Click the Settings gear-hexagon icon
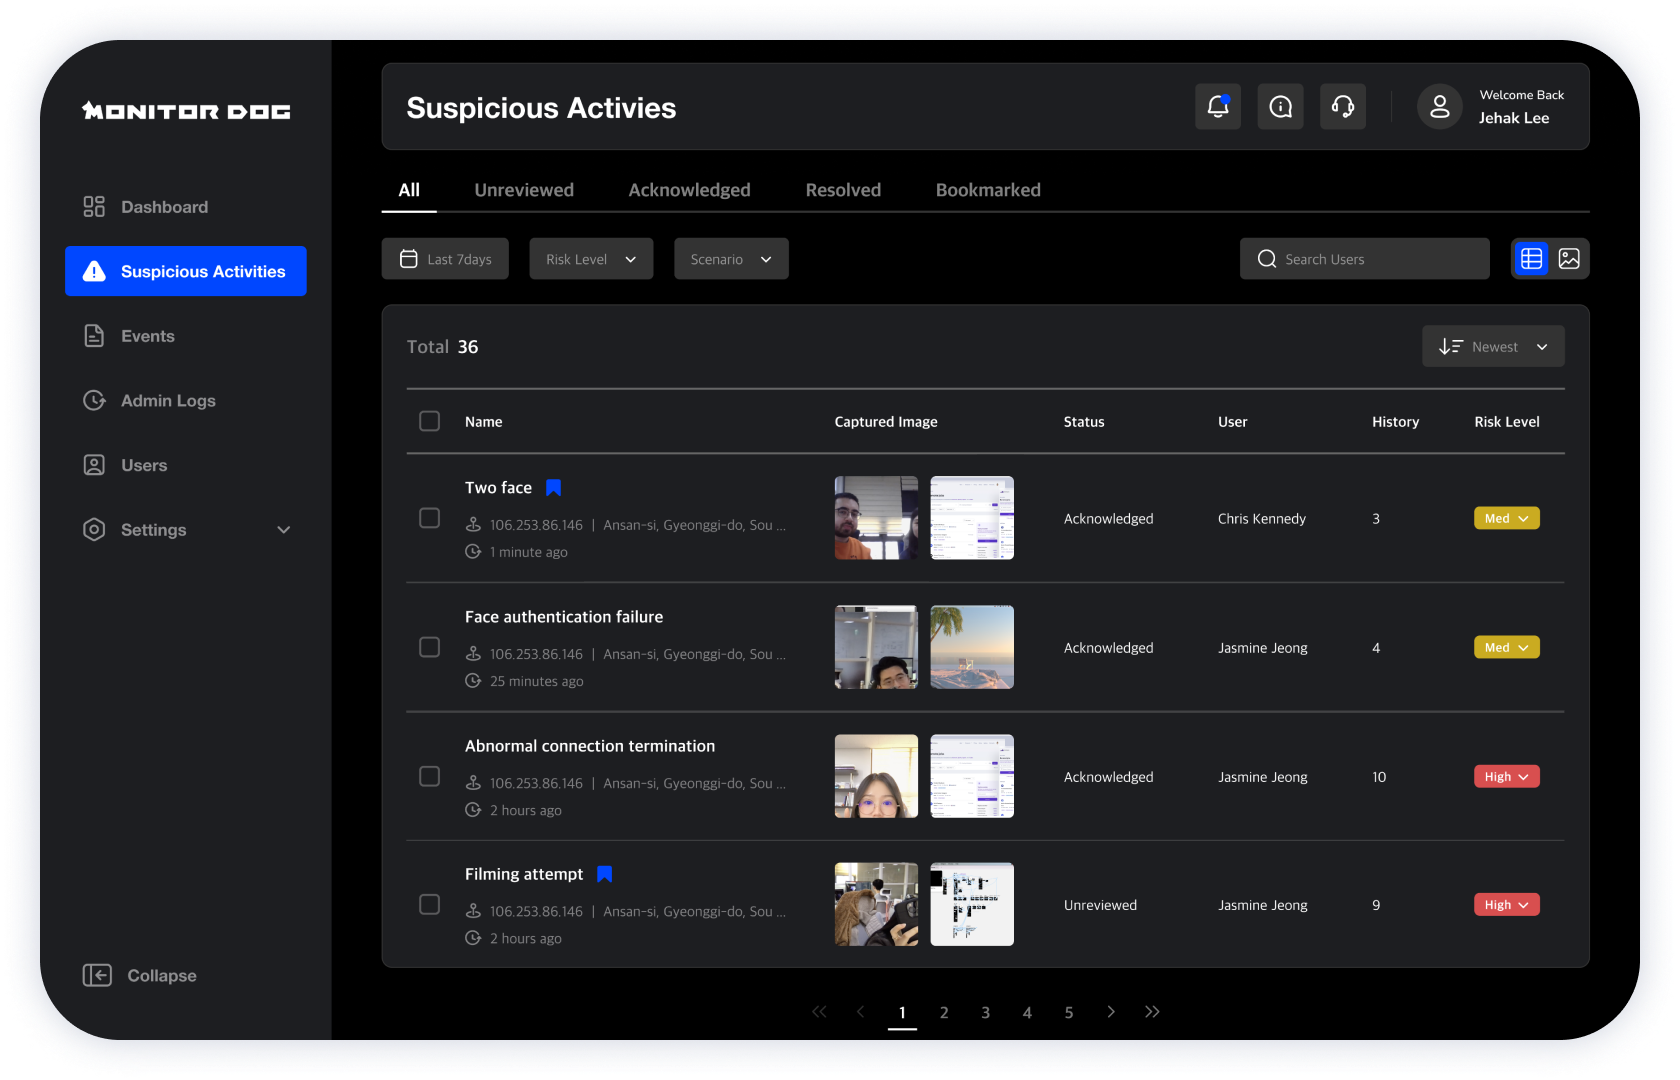Viewport: 1680px width, 1080px height. (x=94, y=530)
